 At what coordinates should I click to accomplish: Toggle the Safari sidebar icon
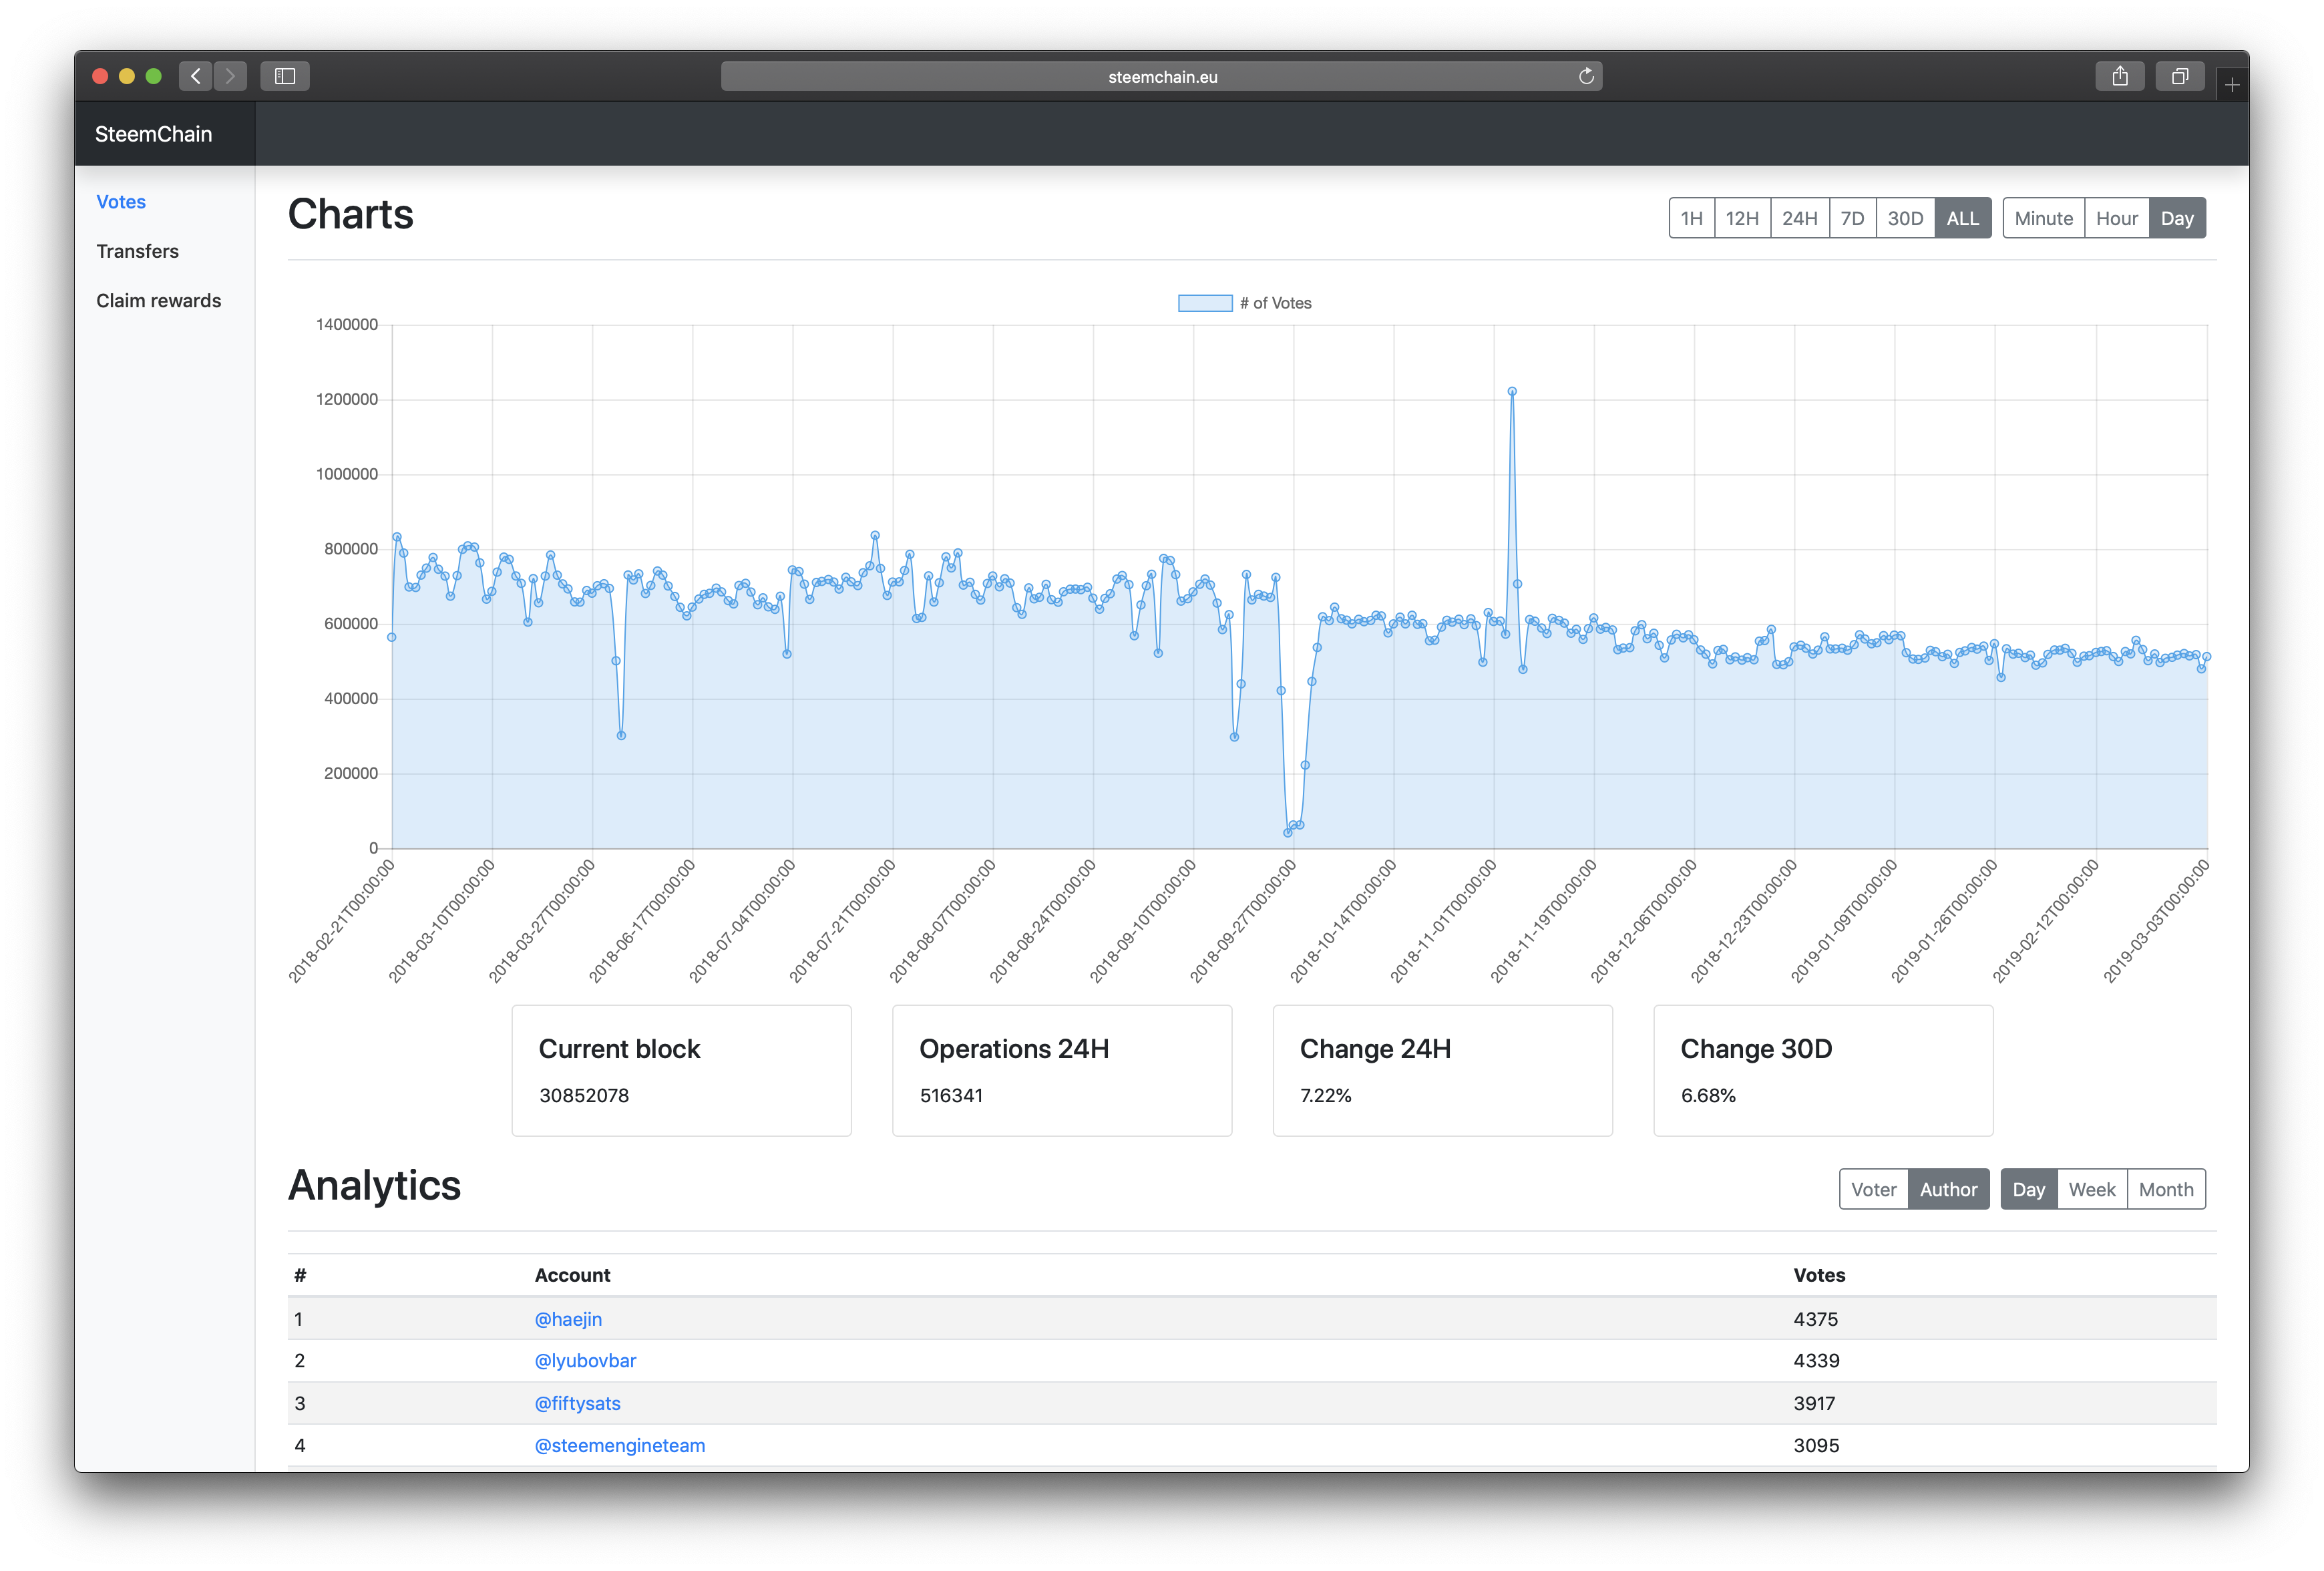(285, 76)
